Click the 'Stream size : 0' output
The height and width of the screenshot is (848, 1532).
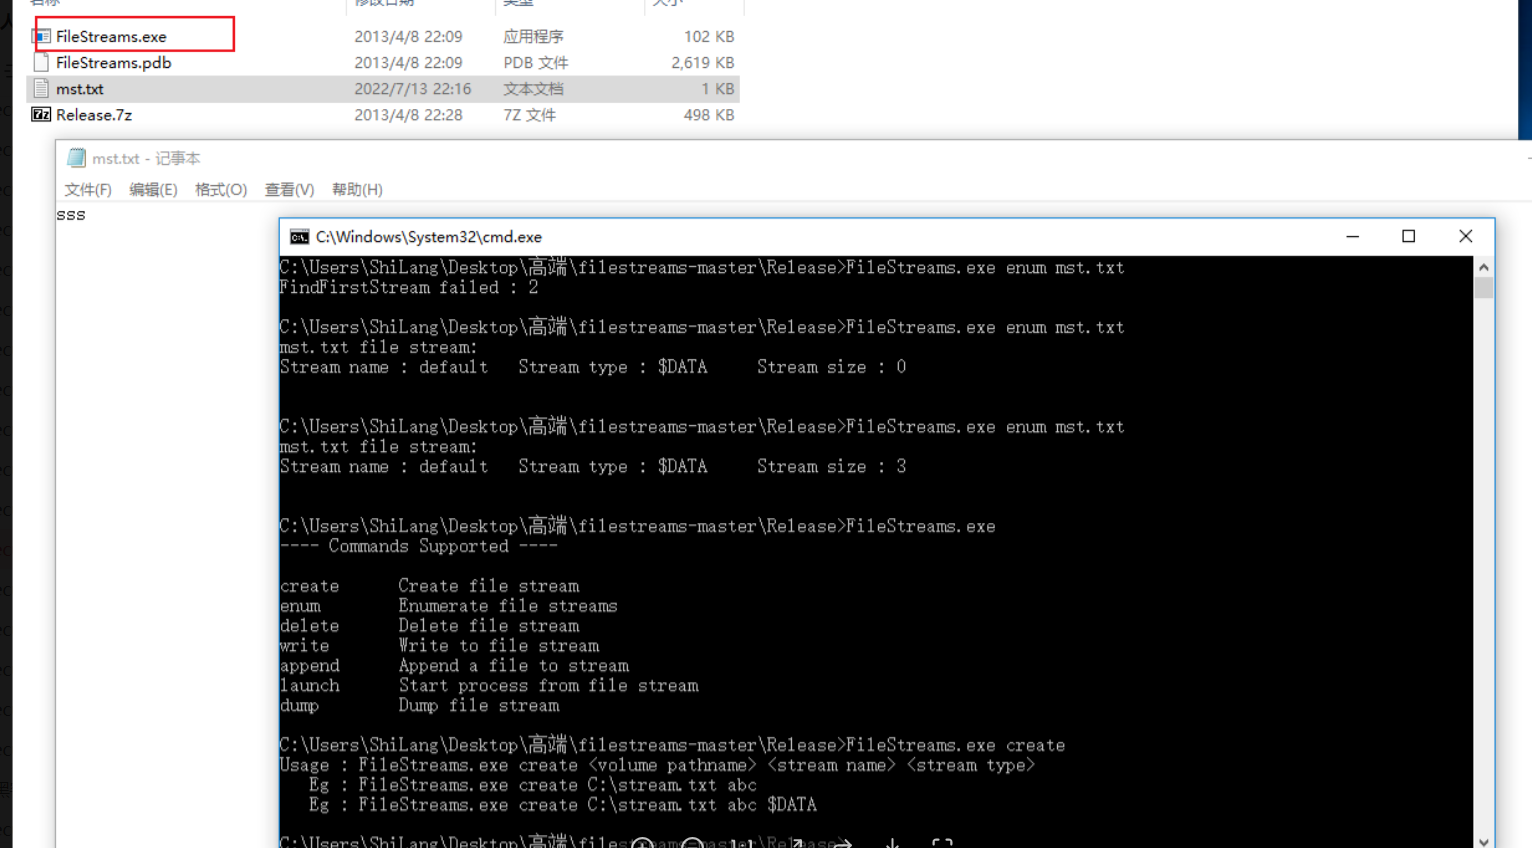831,367
